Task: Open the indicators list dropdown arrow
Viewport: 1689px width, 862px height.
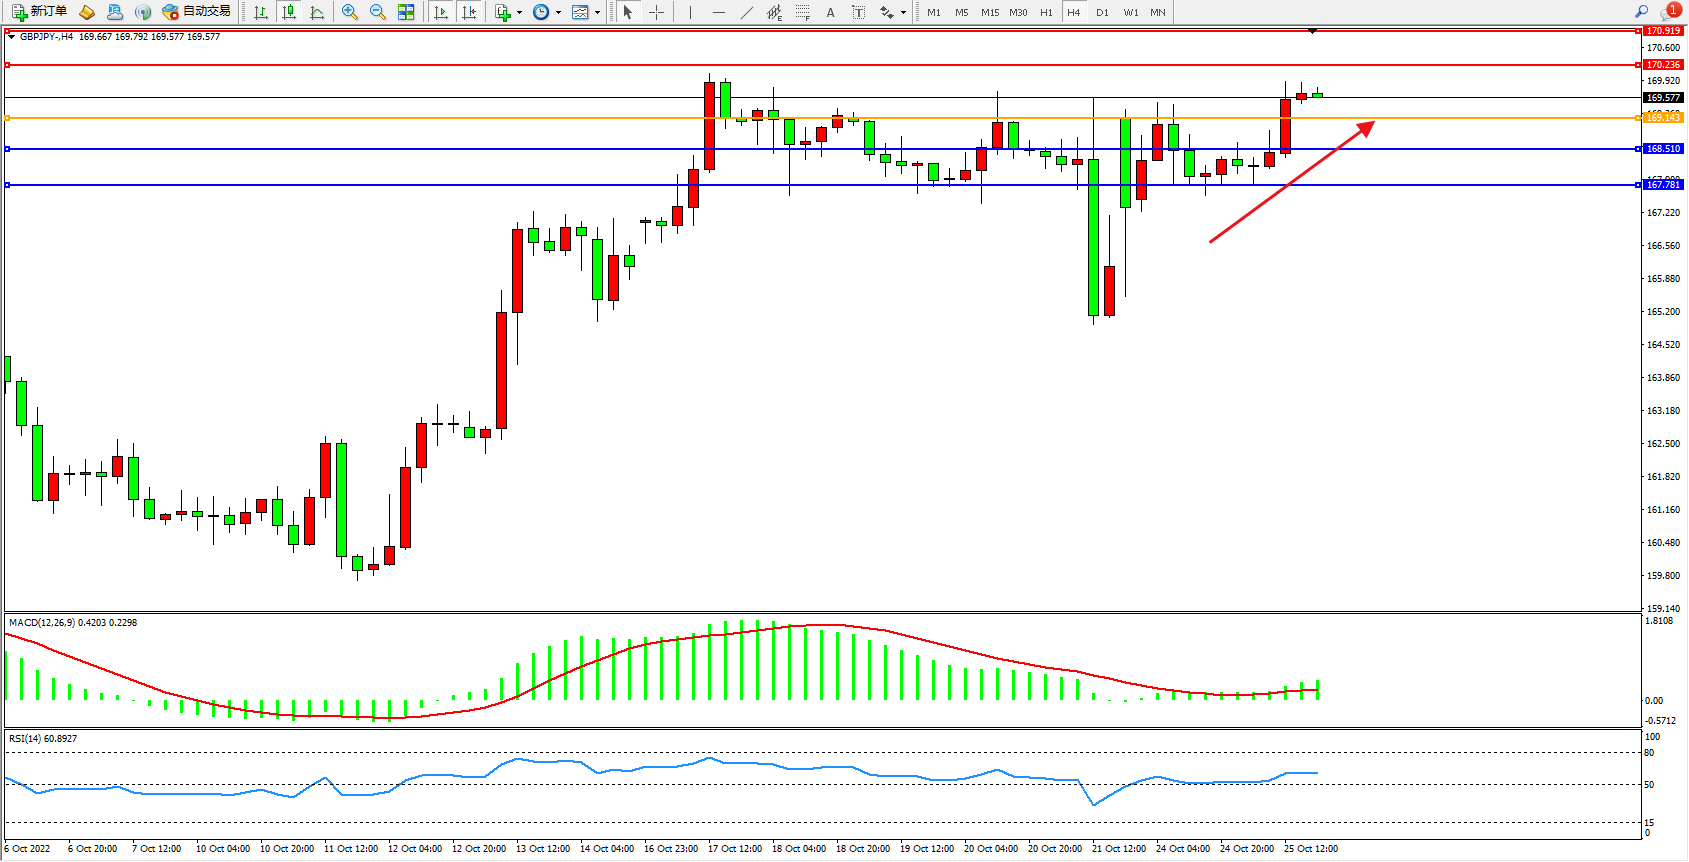Action: click(x=519, y=13)
